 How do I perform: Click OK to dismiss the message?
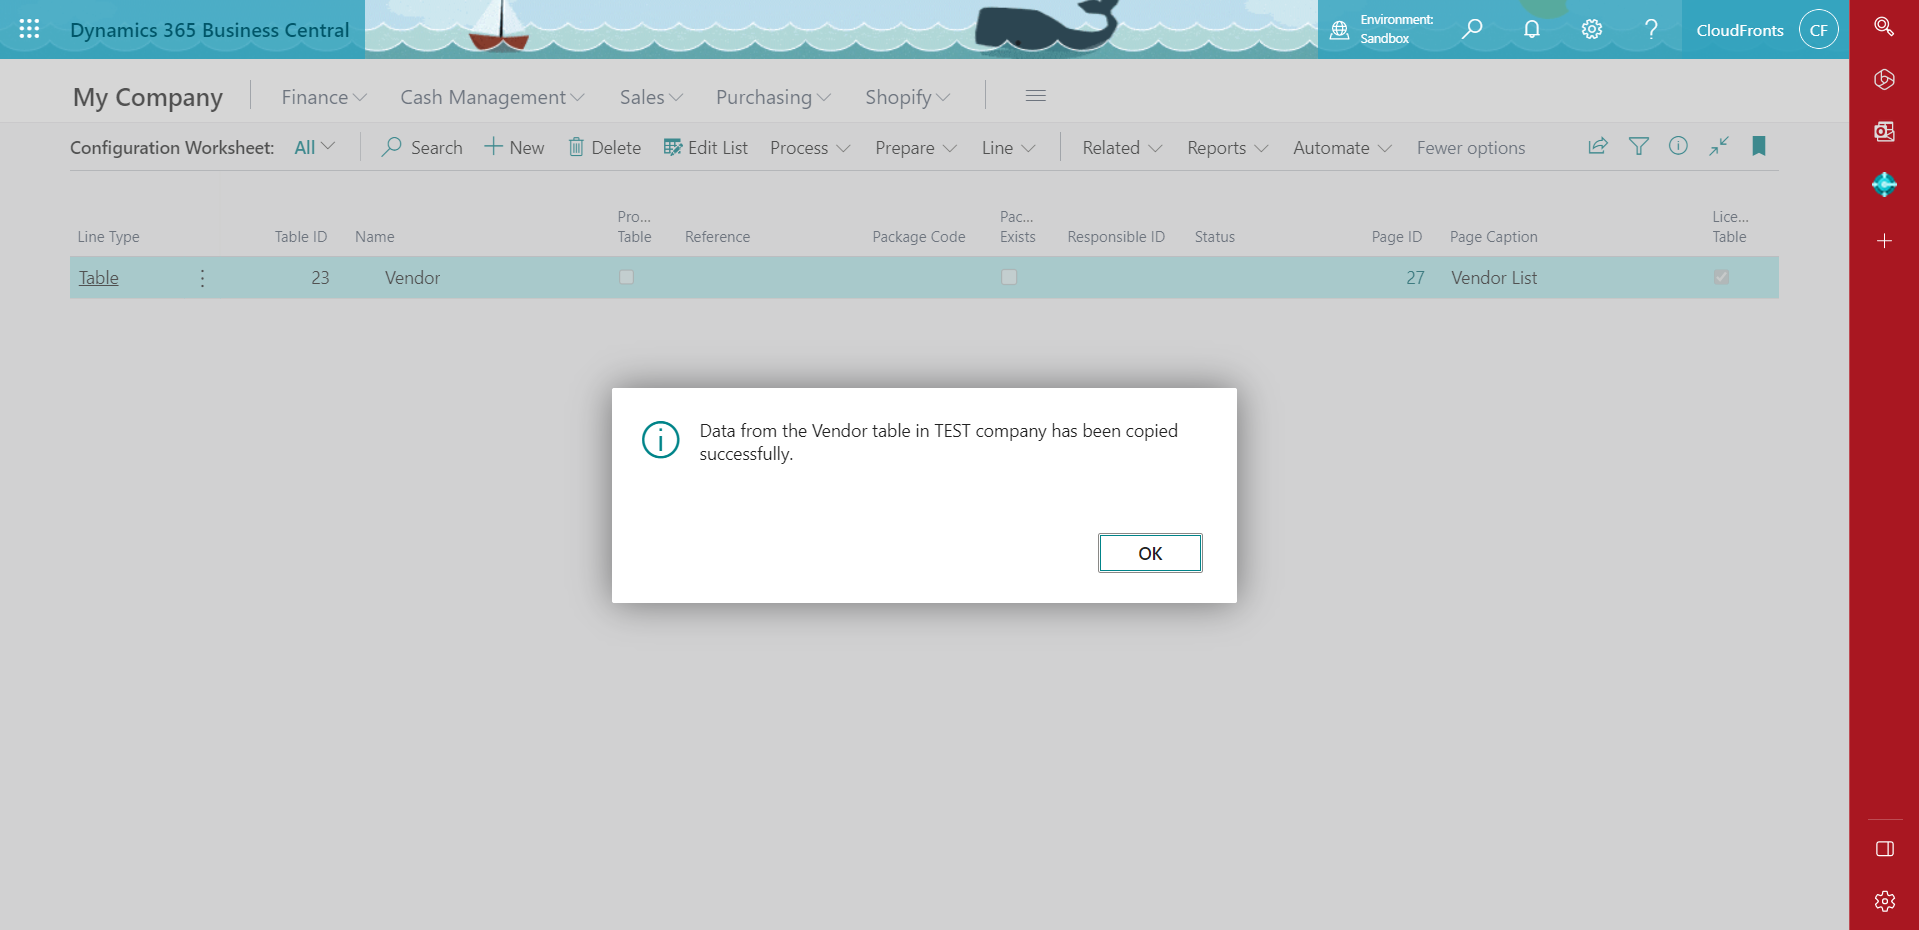(1149, 553)
